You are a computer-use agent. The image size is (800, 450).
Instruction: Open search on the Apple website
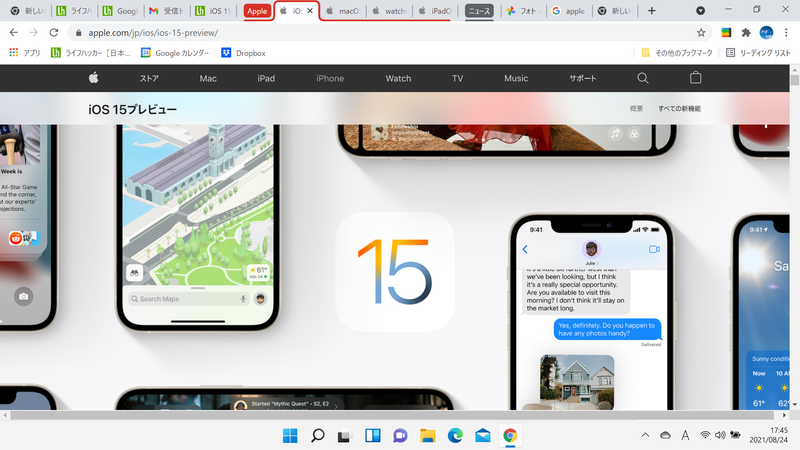click(643, 78)
